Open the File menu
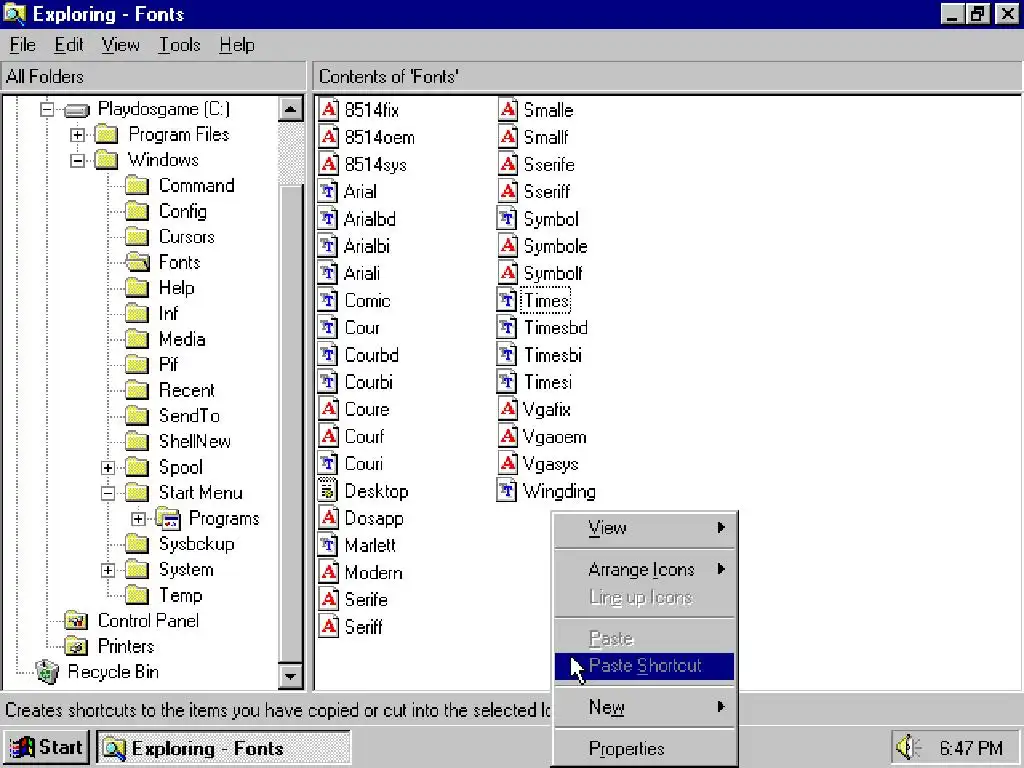This screenshot has height=768, width=1024. (22, 45)
